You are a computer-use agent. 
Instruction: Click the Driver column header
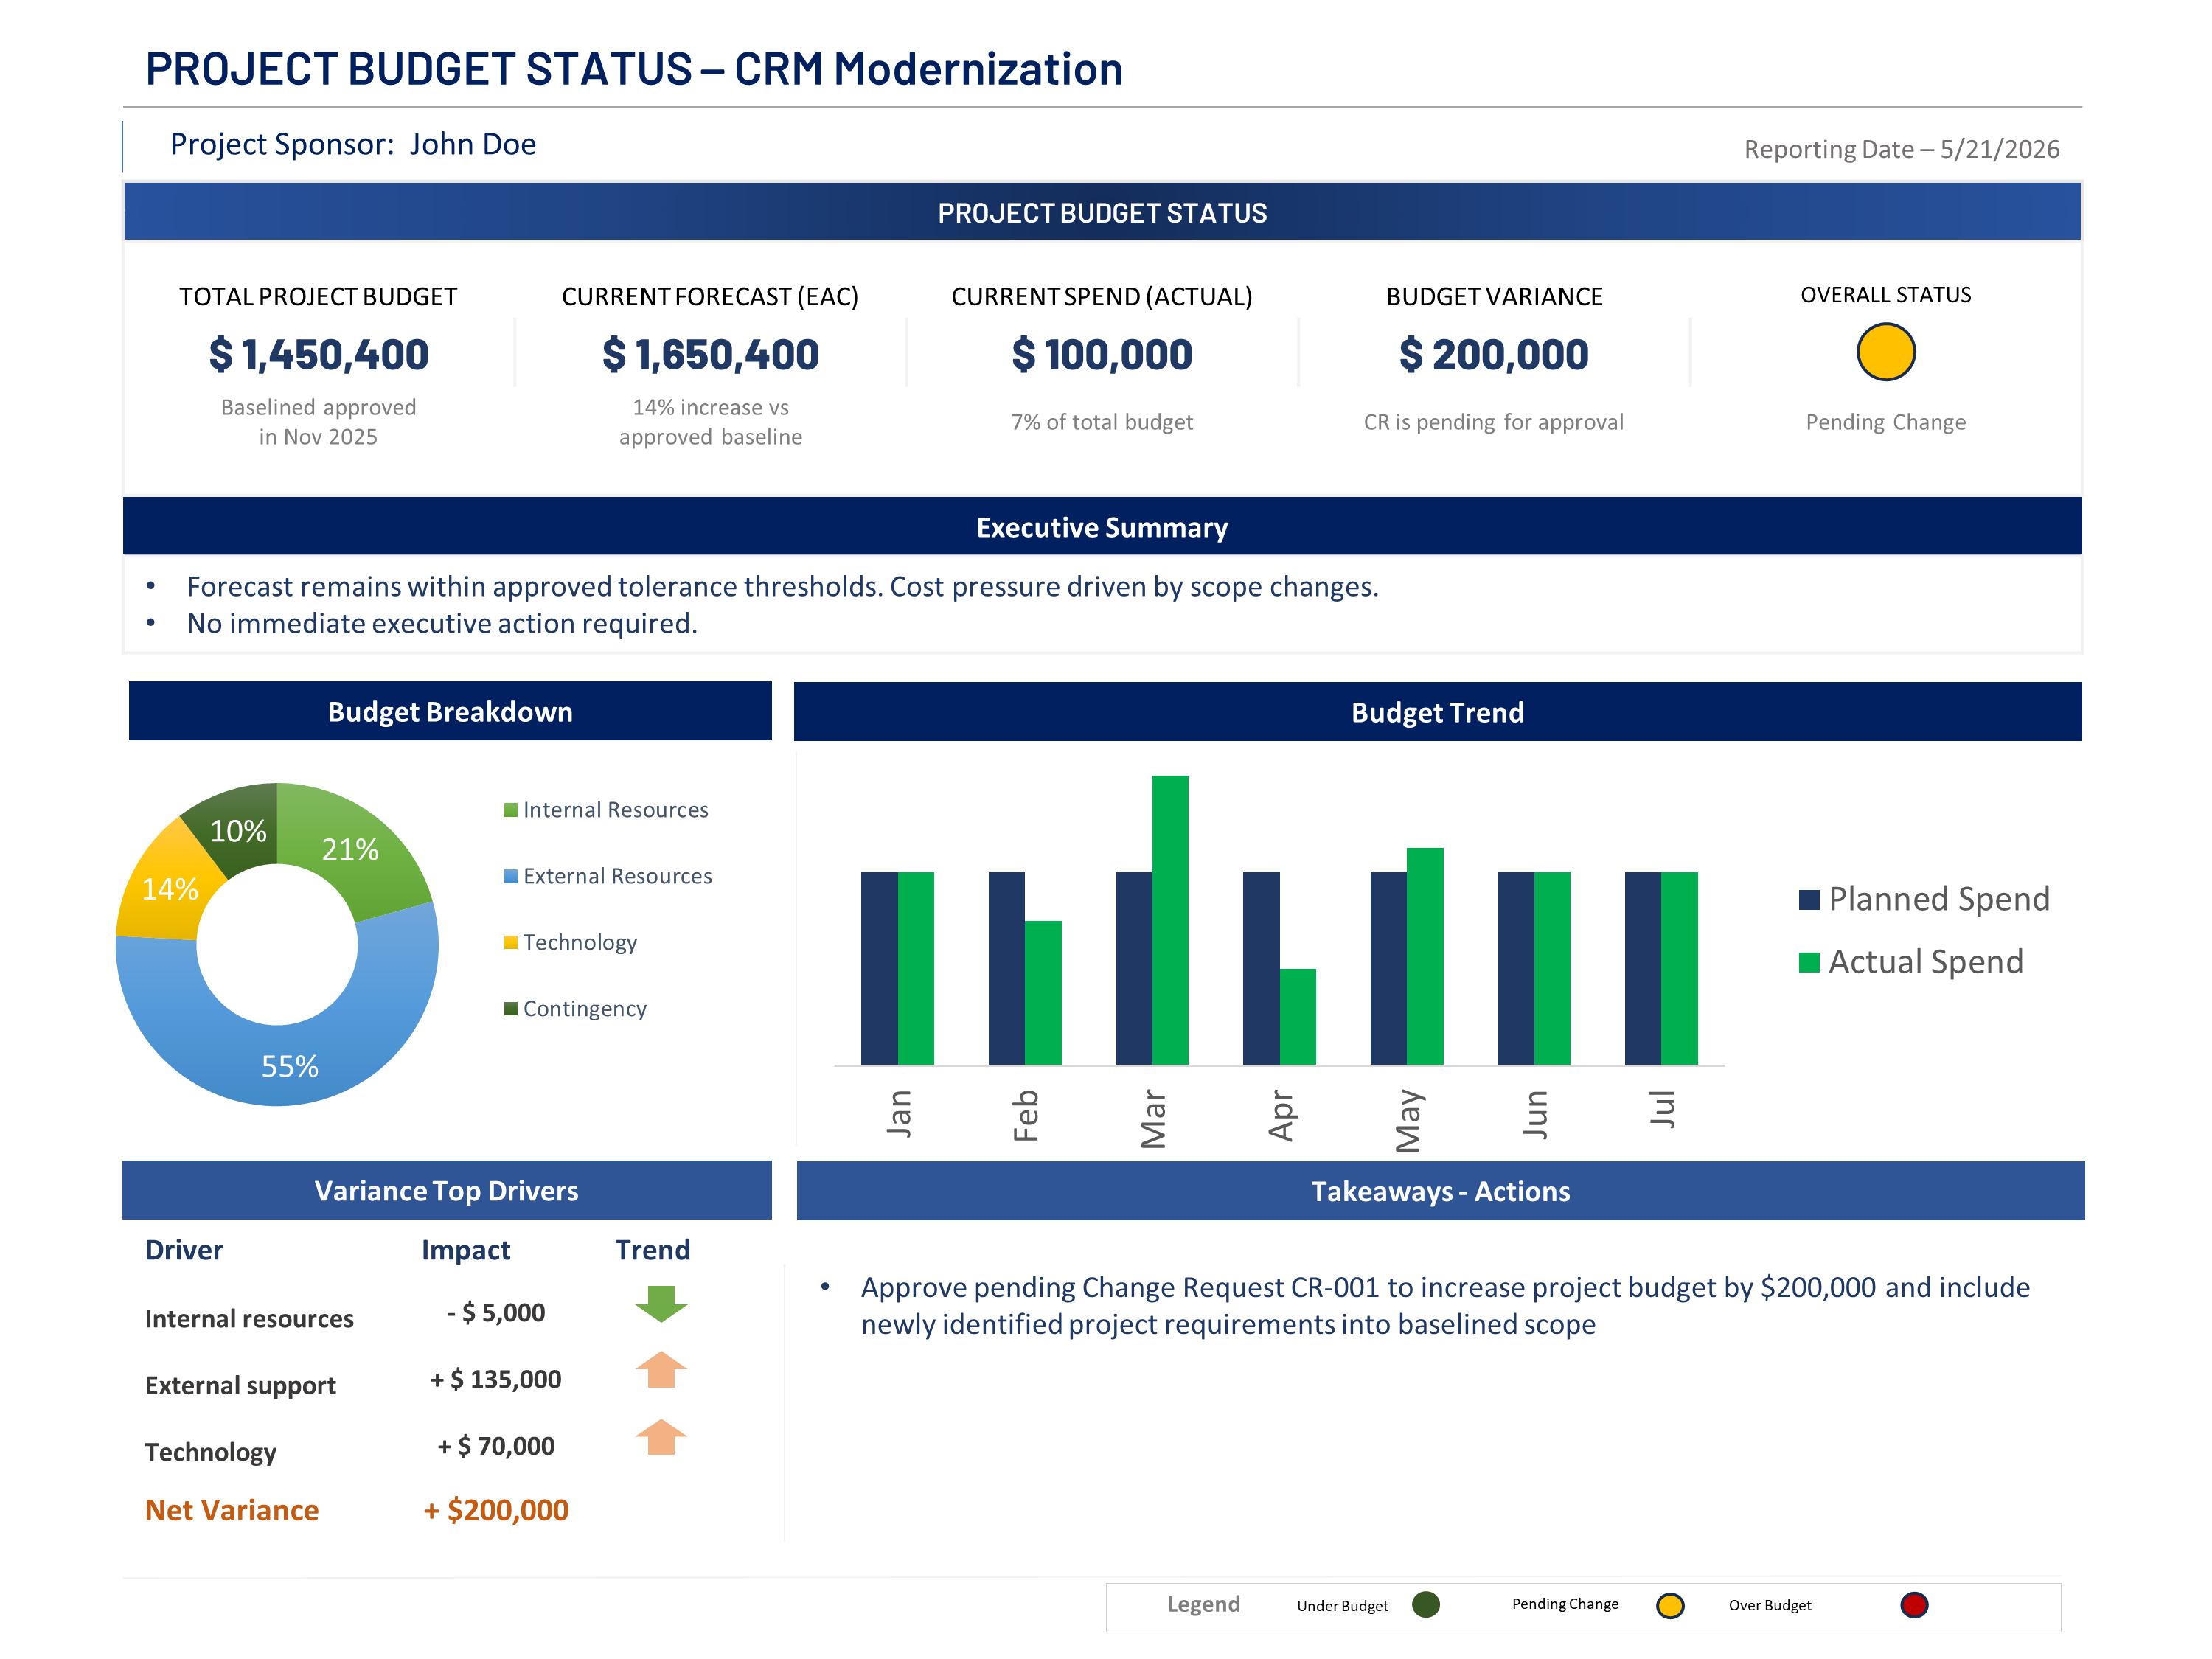(184, 1250)
